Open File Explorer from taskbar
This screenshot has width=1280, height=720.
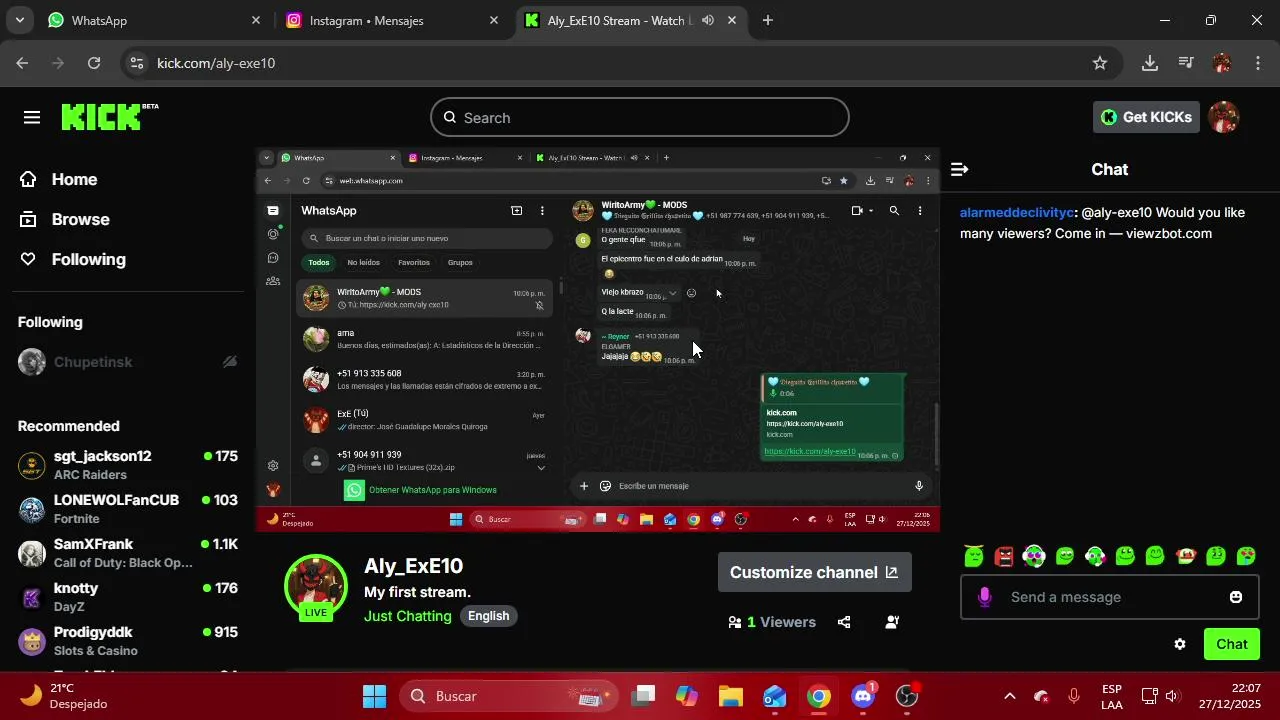point(731,696)
